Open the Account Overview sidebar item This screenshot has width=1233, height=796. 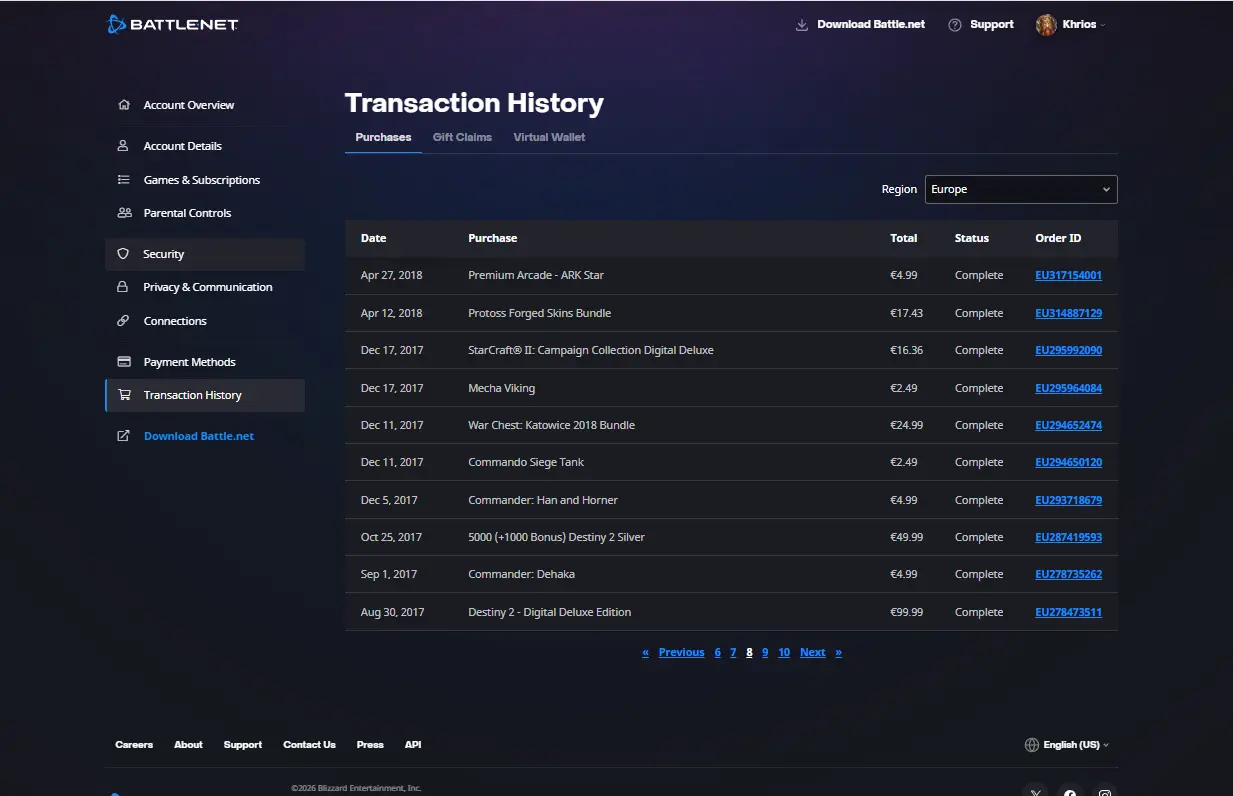coord(205,105)
